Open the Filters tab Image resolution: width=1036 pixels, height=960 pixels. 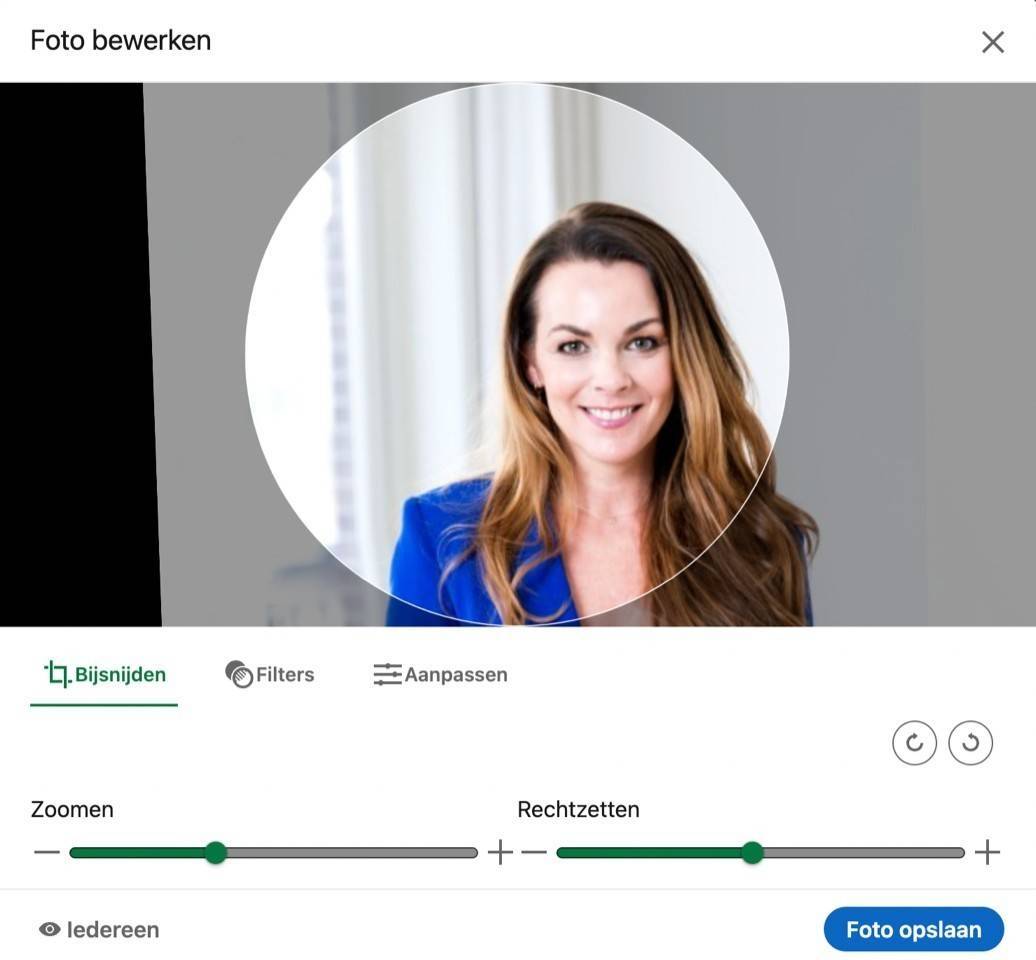pos(270,675)
